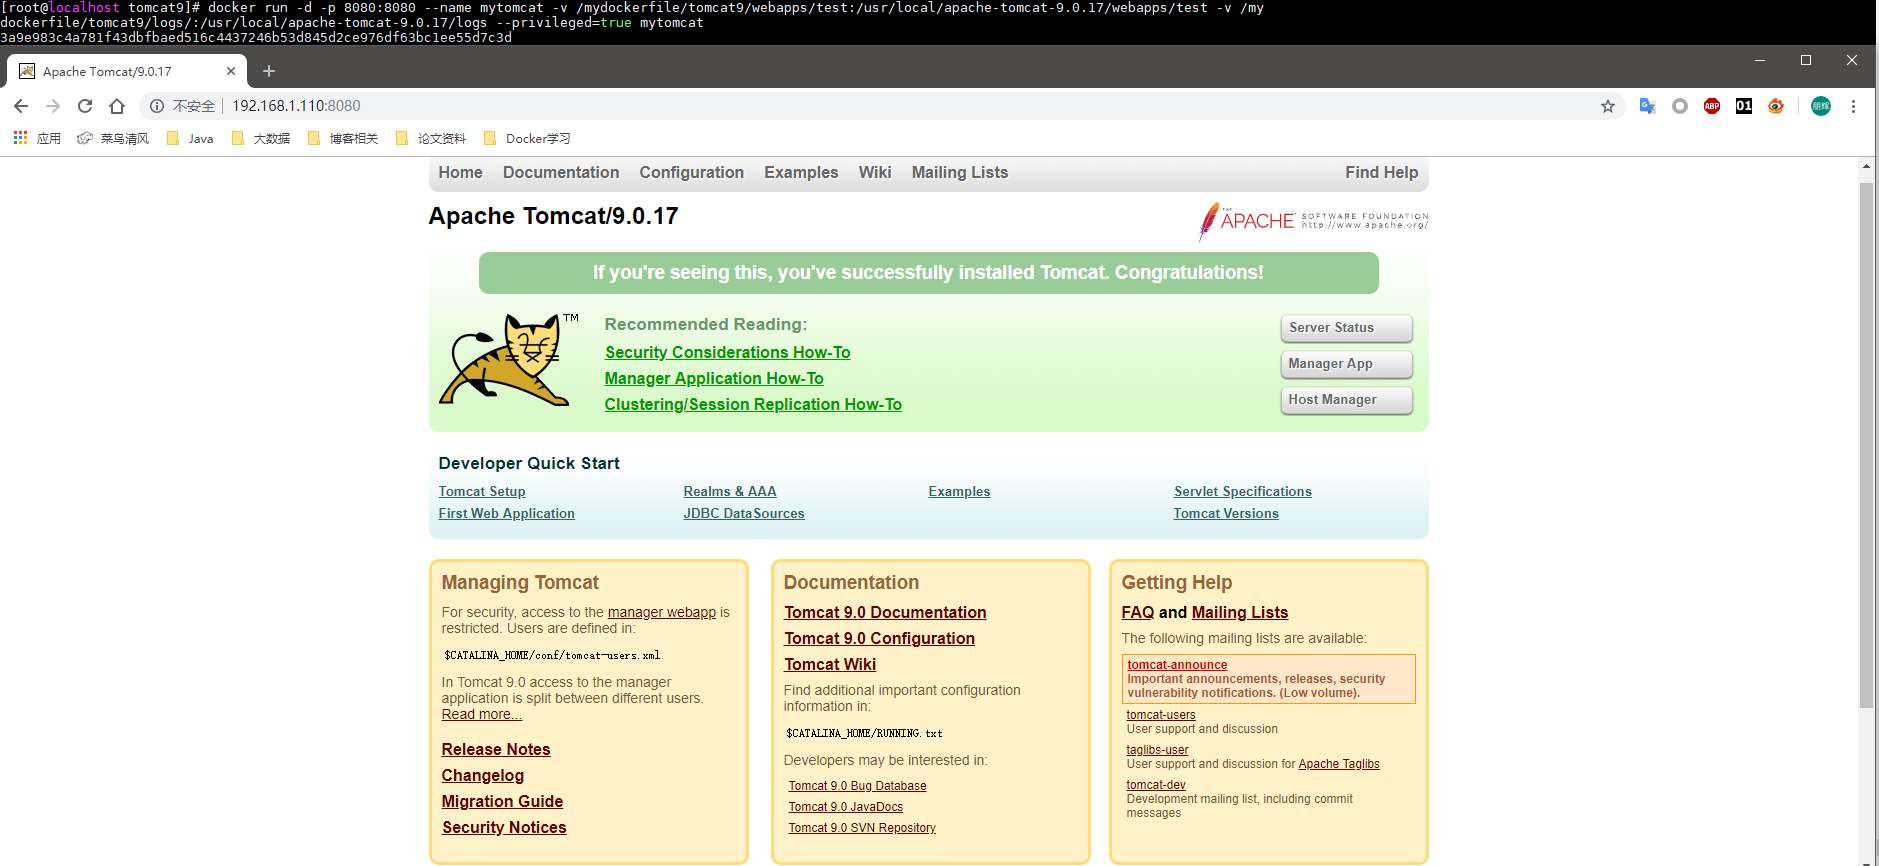Open the Servlet Specifications link
Viewport: 1879px width, 866px height.
(x=1242, y=491)
